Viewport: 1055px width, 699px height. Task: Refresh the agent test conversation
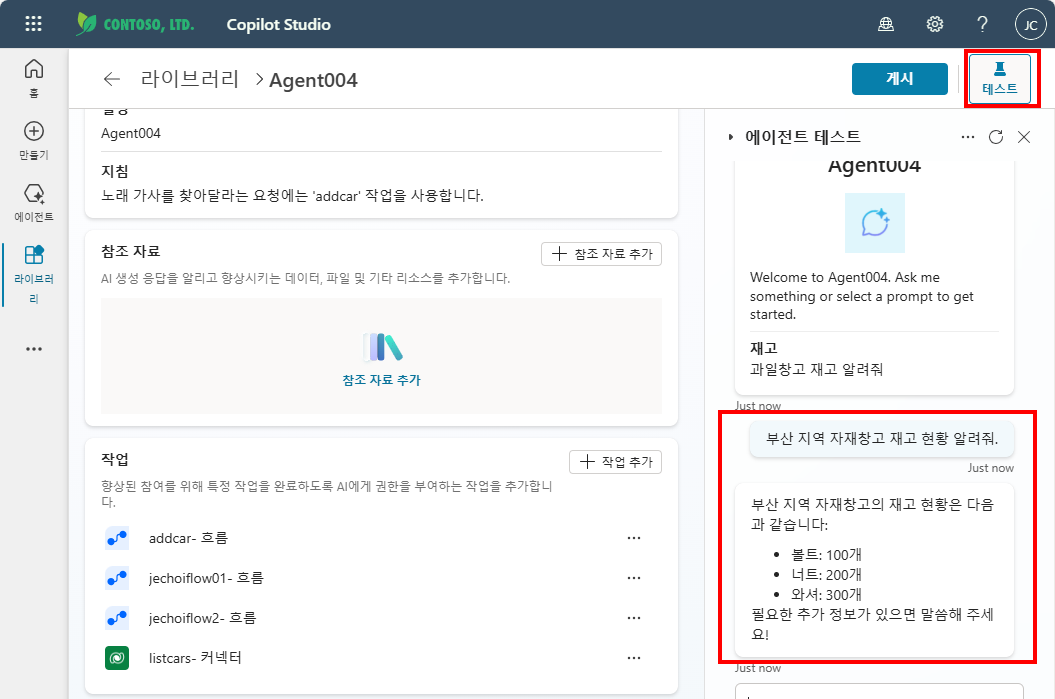click(x=996, y=137)
